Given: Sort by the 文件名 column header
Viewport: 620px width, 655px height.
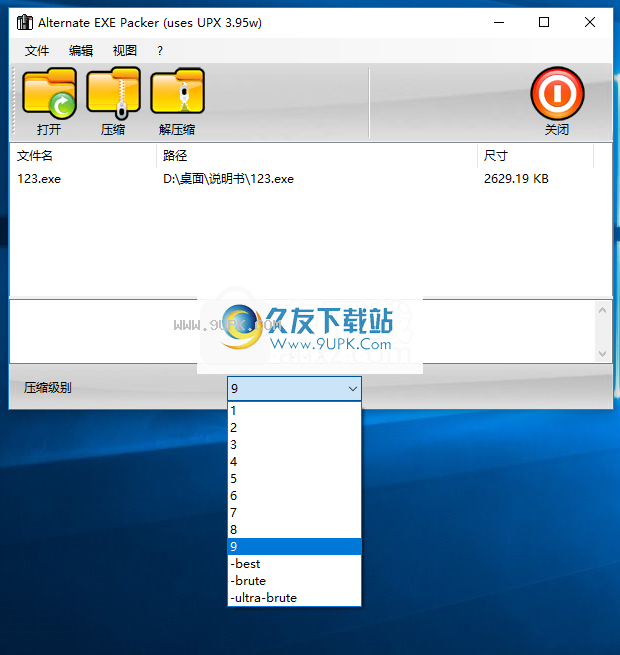Looking at the screenshot, I should coord(83,156).
